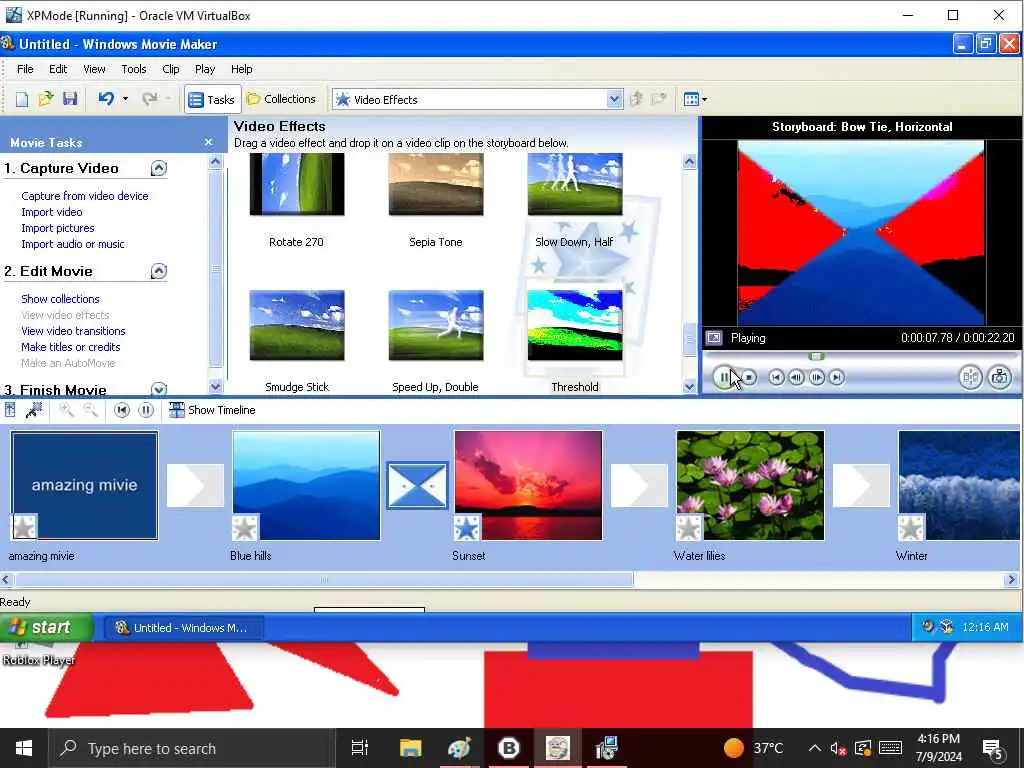Viewport: 1024px width, 768px height.
Task: Click Capture from video device link
Action: point(85,196)
